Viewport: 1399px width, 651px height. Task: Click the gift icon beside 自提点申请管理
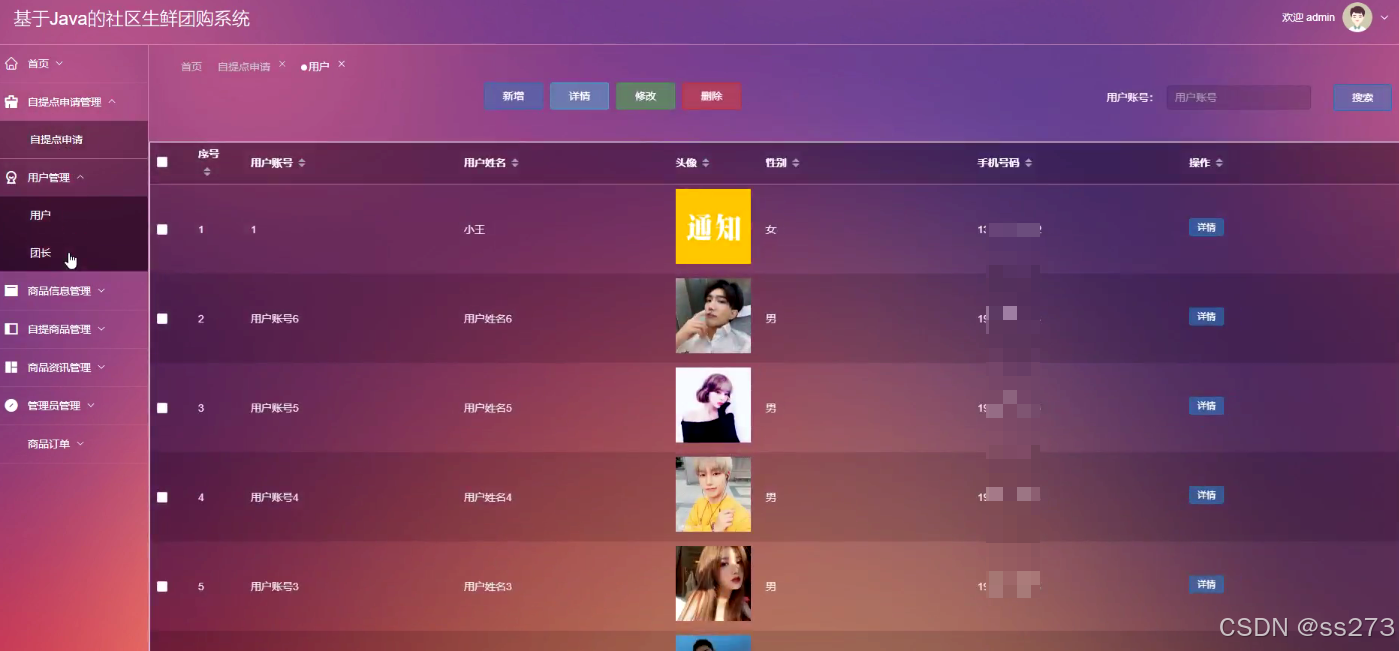click(12, 102)
